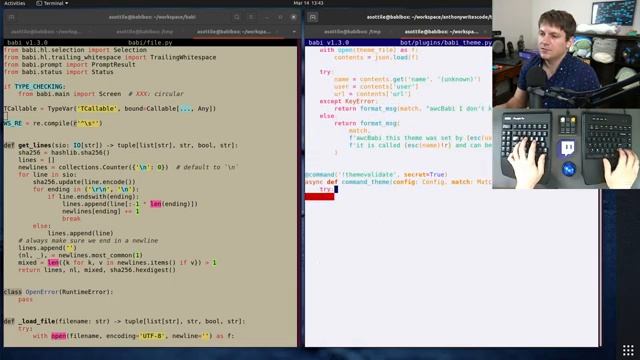The image size is (640, 360).
Task: Click 'class OpenError(RuntimeError):' line
Action: (58, 292)
